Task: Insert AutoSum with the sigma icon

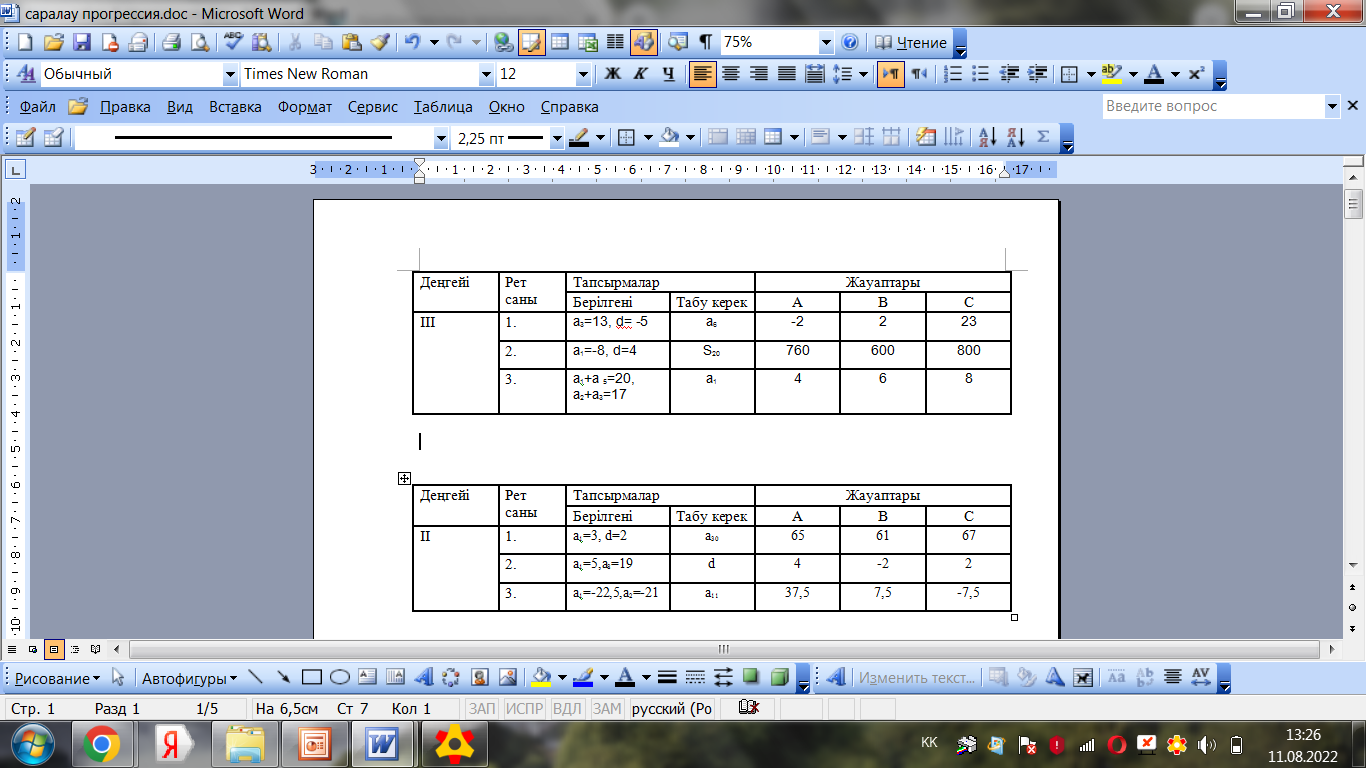Action: [x=1043, y=137]
